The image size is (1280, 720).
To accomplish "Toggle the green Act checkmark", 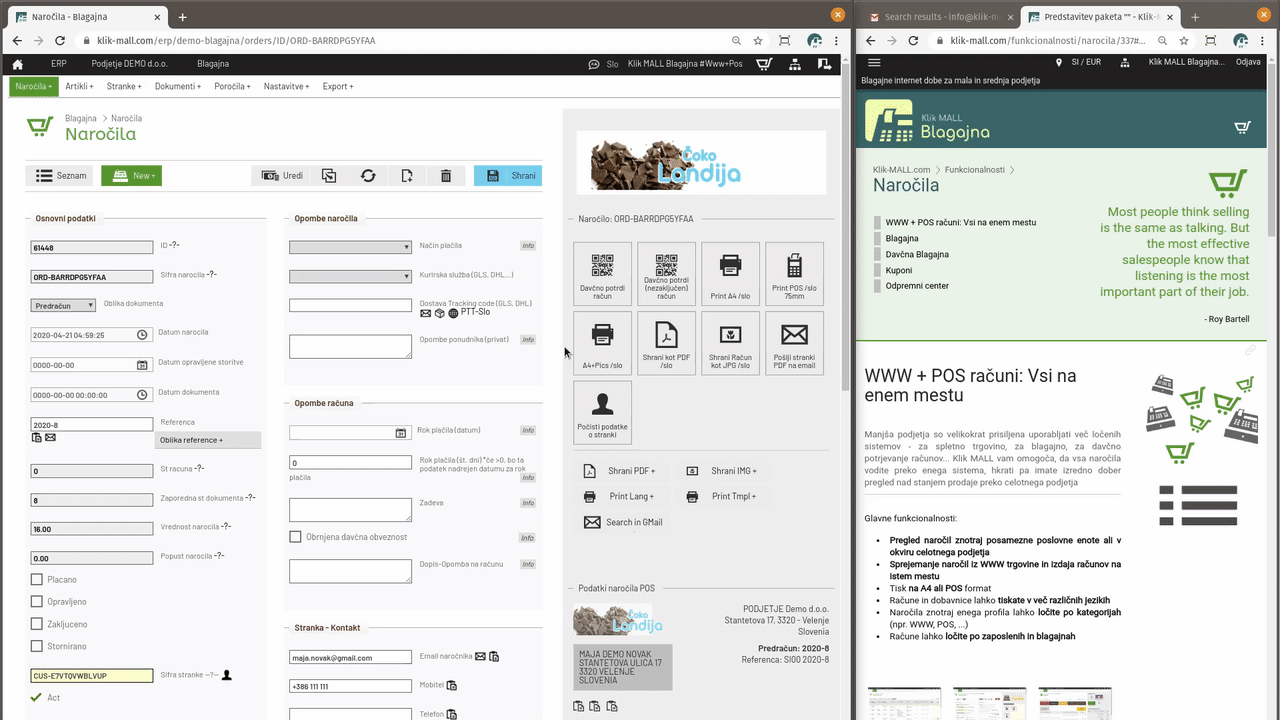I will pos(37,697).
